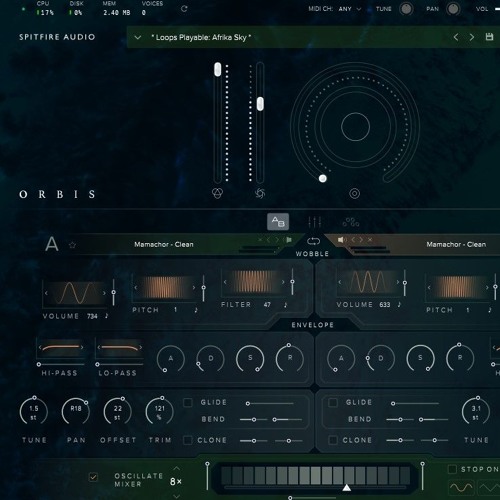The width and height of the screenshot is (500, 500).
Task: Click the Wobble link loop icon
Action: [x=313, y=241]
